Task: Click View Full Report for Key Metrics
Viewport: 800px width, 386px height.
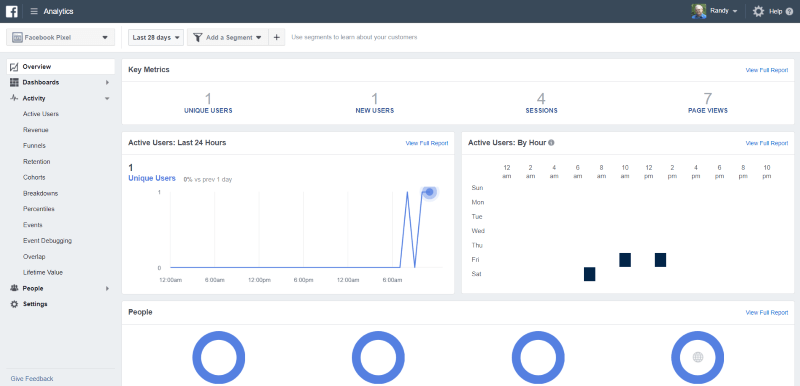Action: (766, 70)
